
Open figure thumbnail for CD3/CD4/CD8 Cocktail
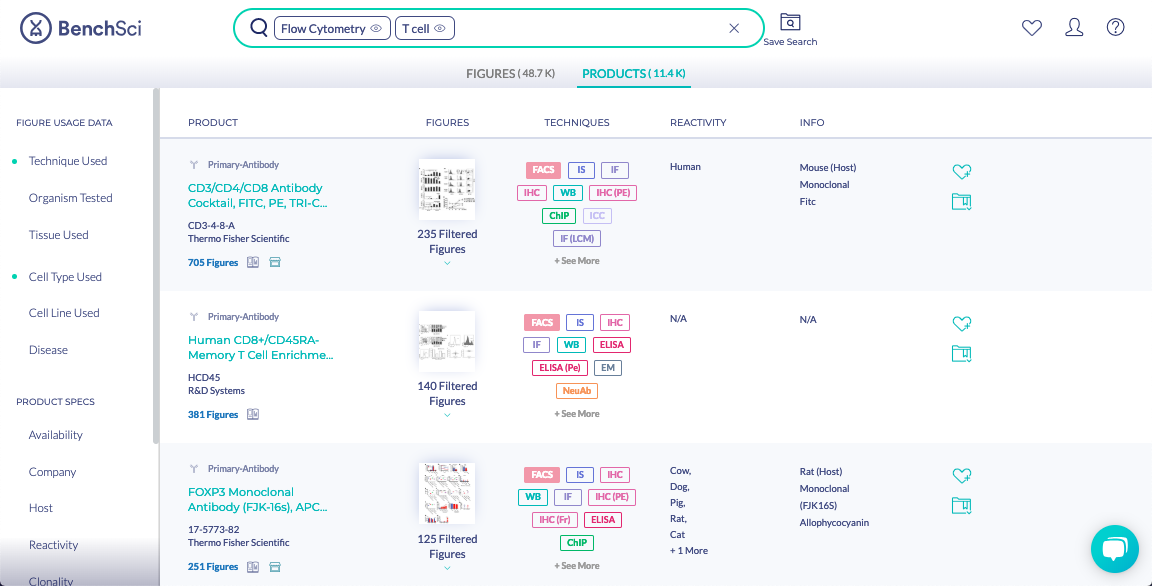click(447, 189)
